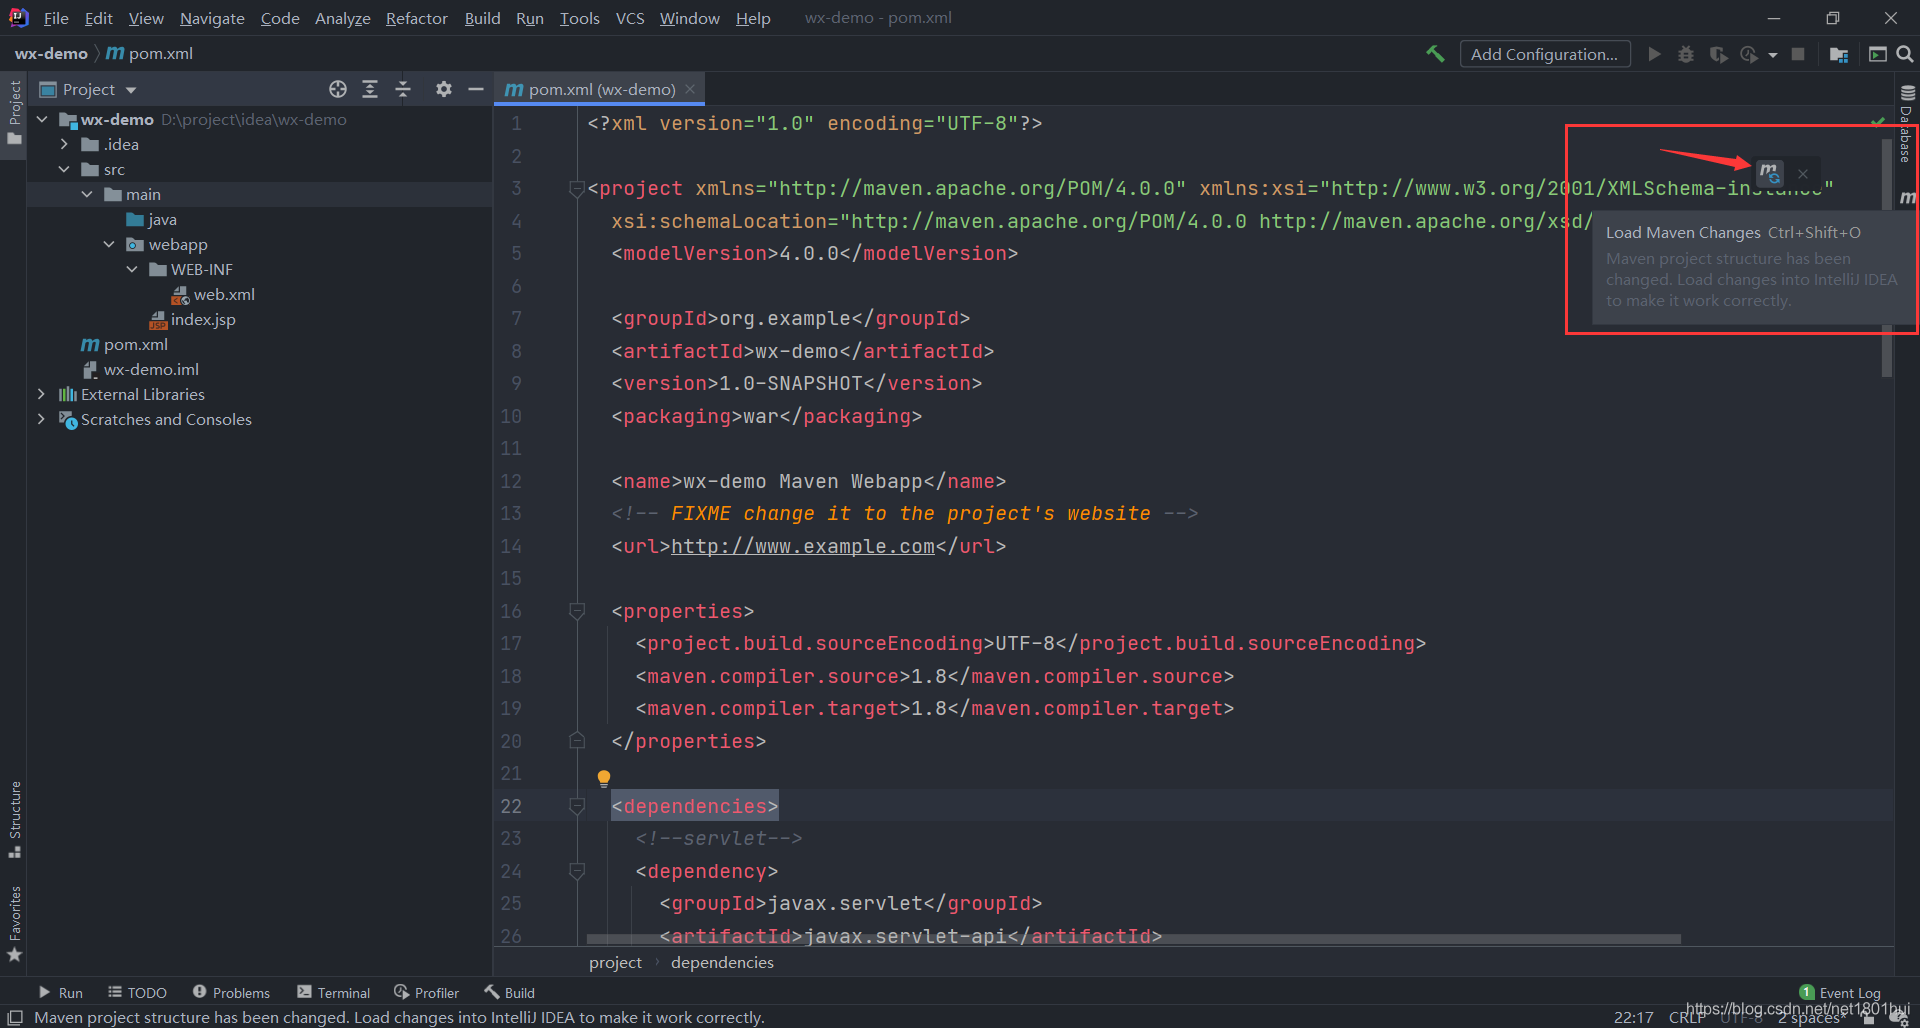Click the Debug bug icon

coord(1686,54)
